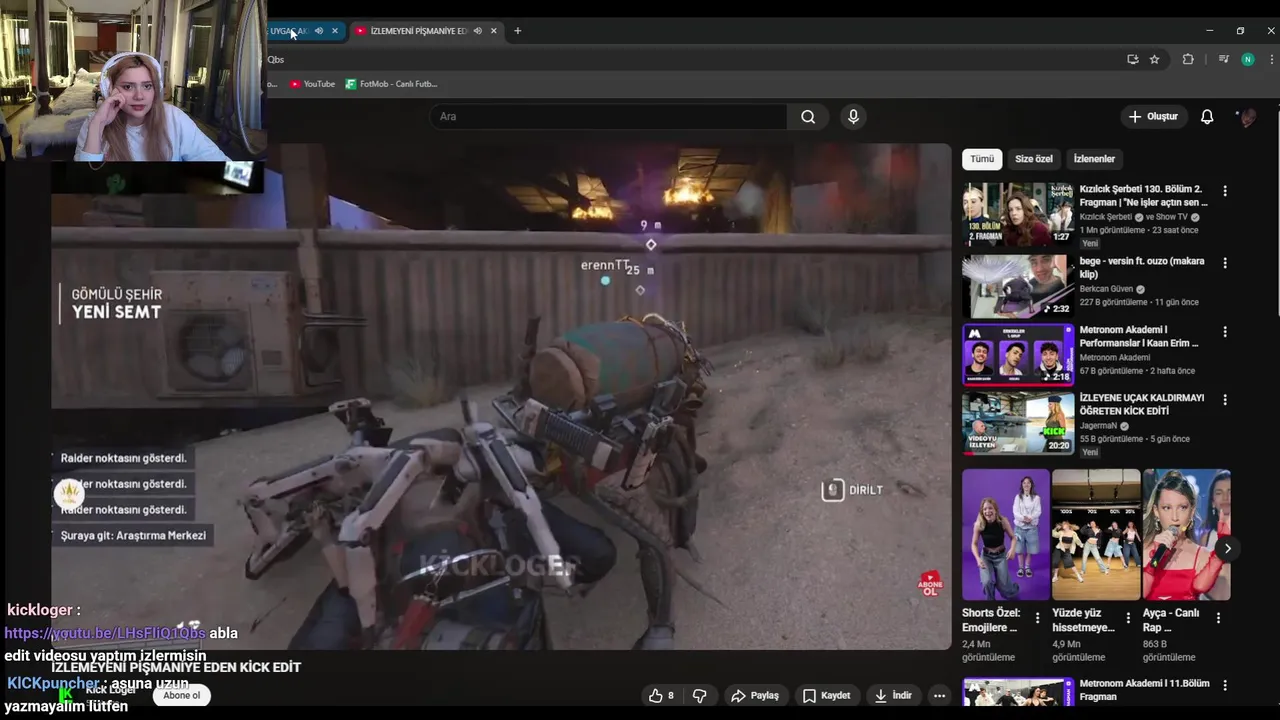Open the media control icon in toolbar
Image resolution: width=1280 pixels, height=720 pixels.
click(x=1222, y=59)
